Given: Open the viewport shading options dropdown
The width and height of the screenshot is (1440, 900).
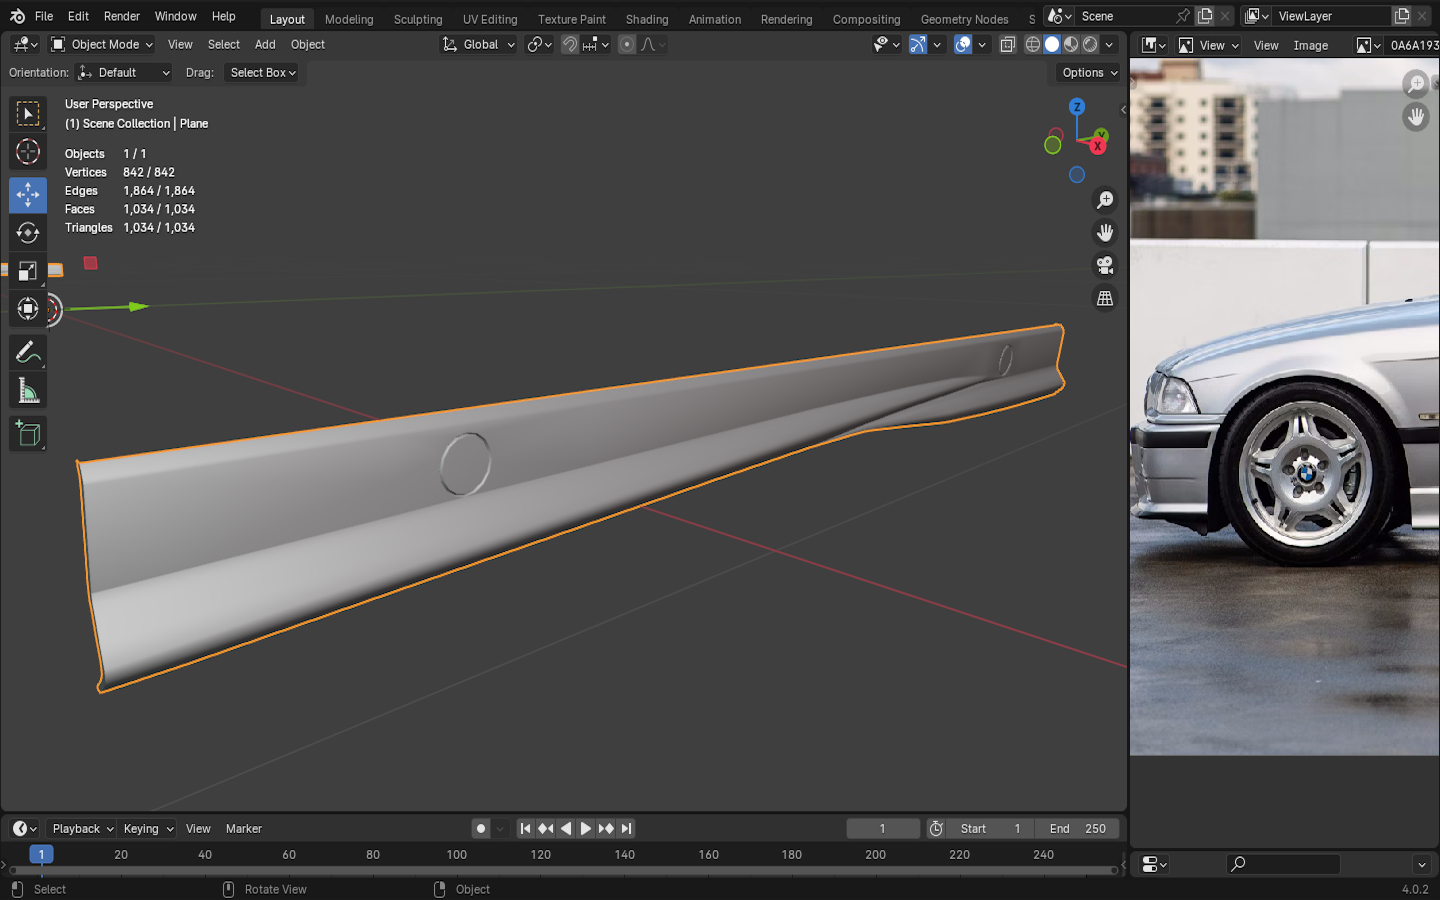Looking at the screenshot, I should point(1109,44).
